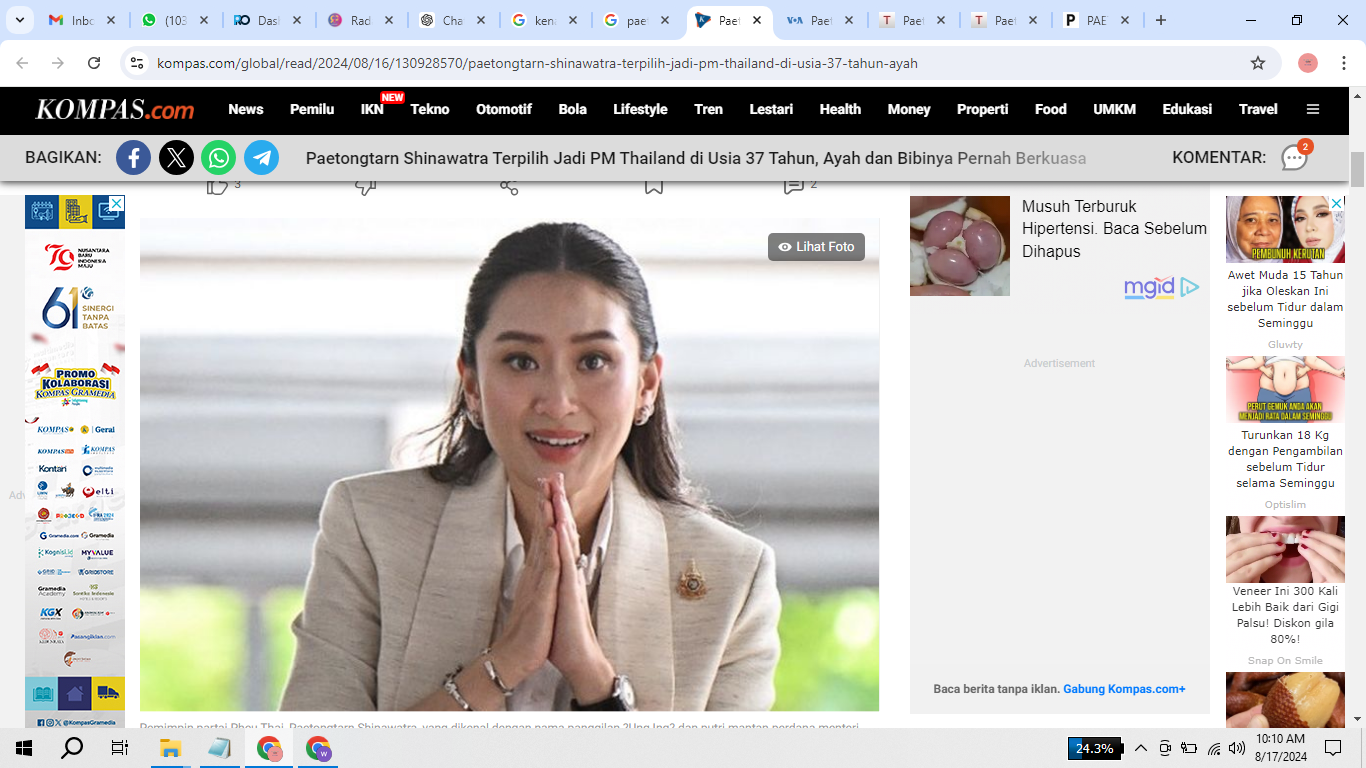Bookmark this page with the star icon

[1258, 63]
